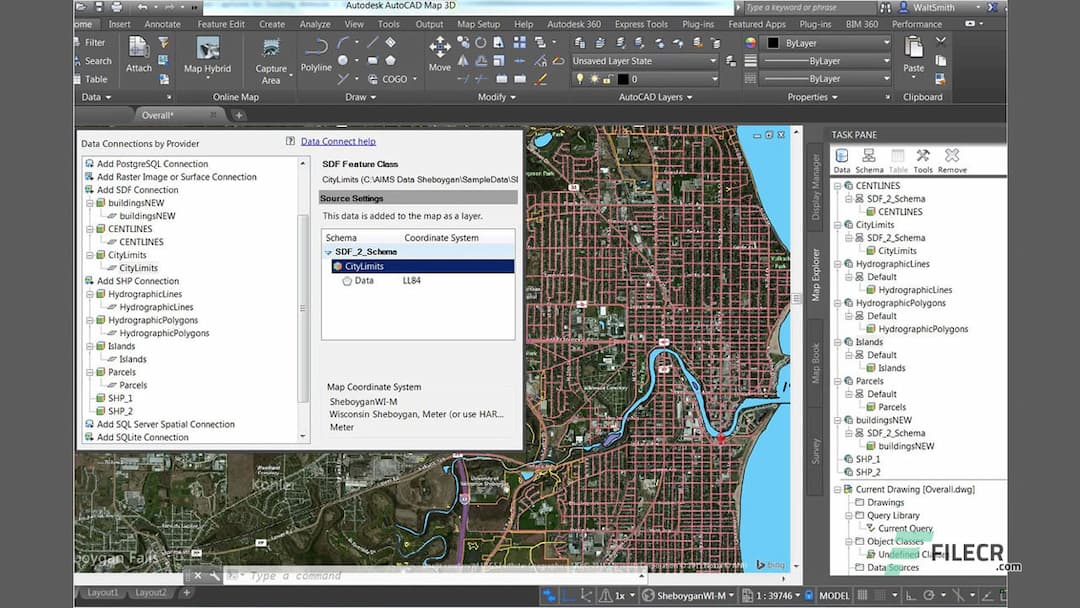Collapse the CityLimits node in Task Pane
This screenshot has height=608, width=1080.
836,225
